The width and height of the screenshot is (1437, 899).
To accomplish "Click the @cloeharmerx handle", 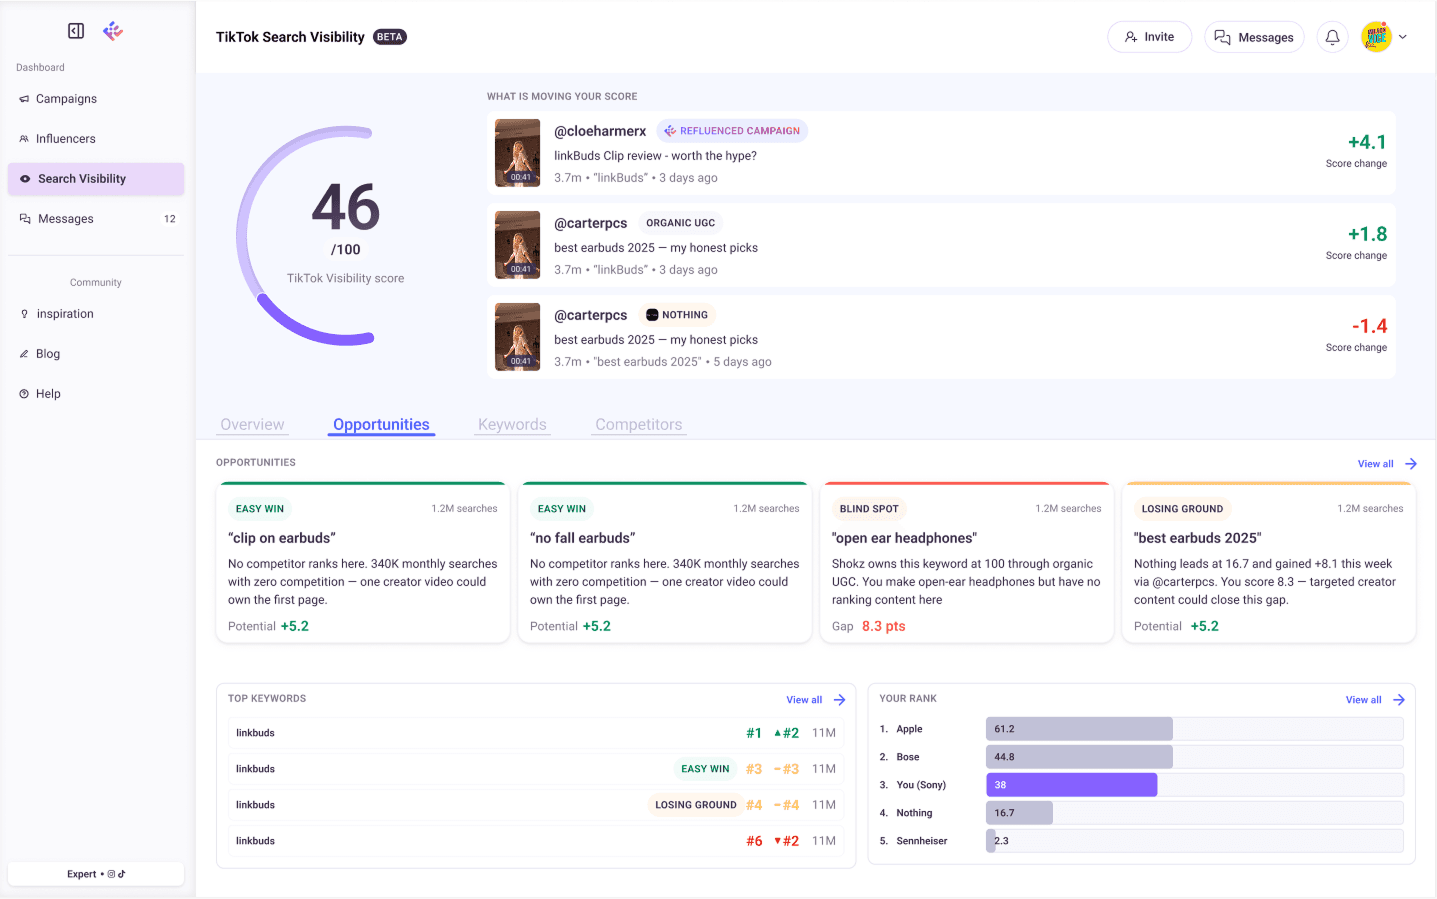I will pyautogui.click(x=600, y=131).
